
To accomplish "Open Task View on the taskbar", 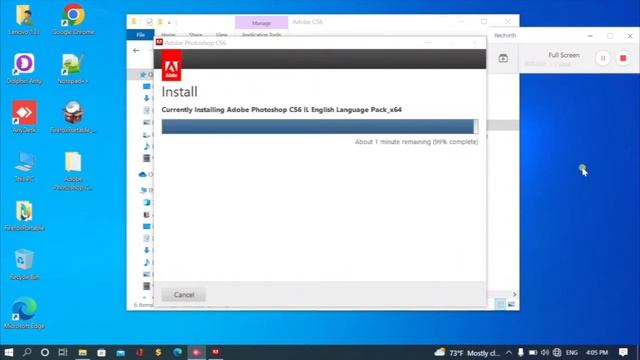I will pos(63,352).
